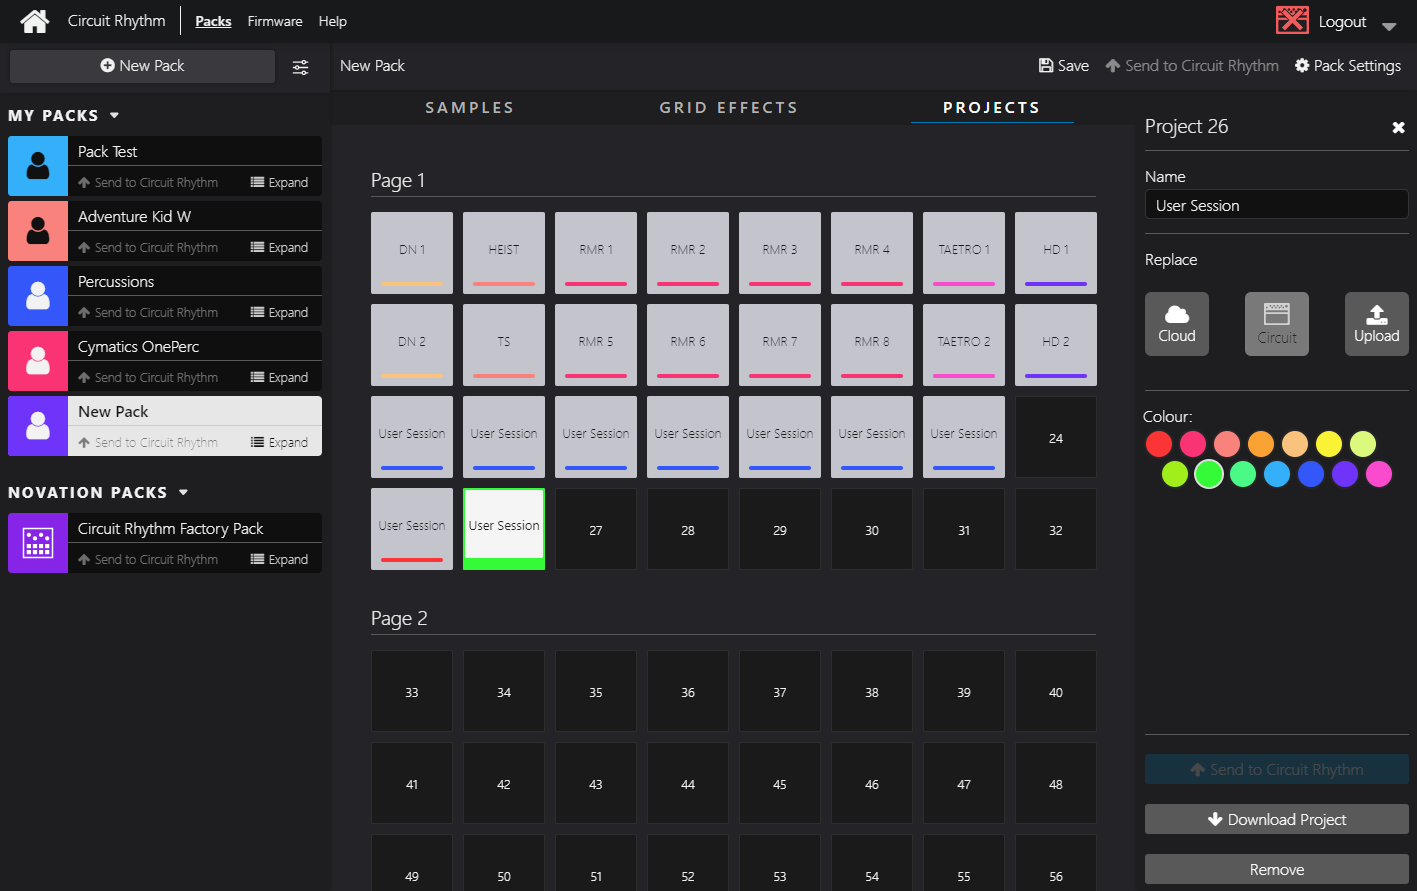Screen dimensions: 1417x891
Task: Open the Firmware menu
Action: tap(274, 20)
